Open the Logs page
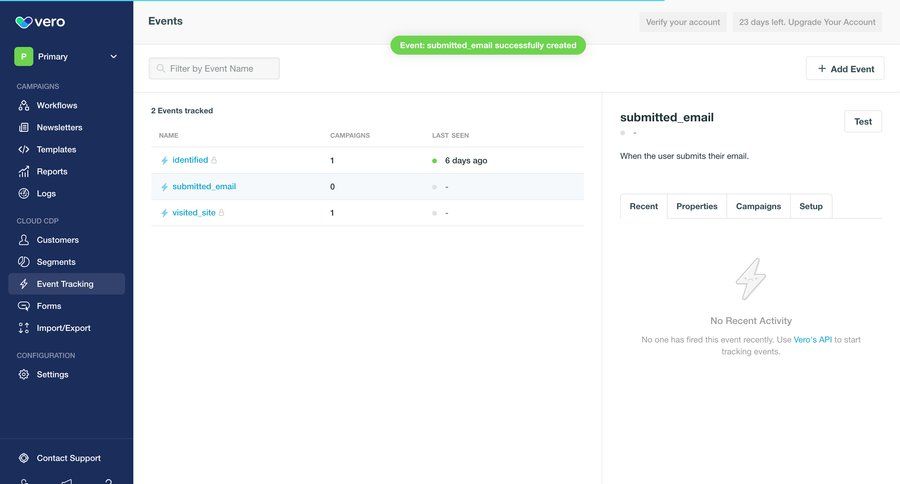This screenshot has width=900, height=484. click(46, 193)
